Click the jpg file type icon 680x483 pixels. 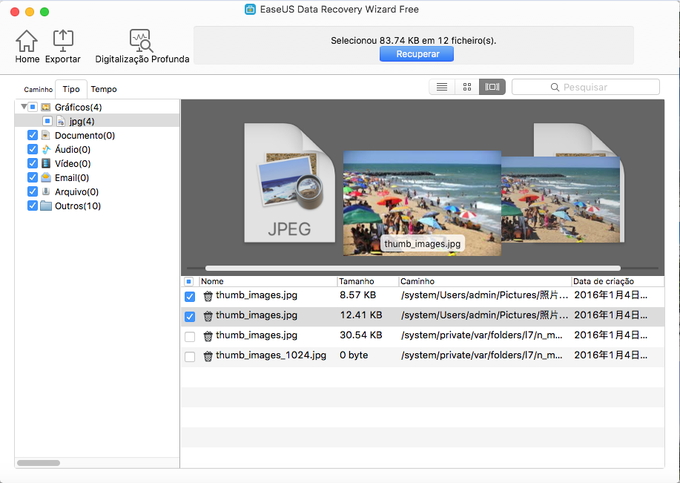61,121
